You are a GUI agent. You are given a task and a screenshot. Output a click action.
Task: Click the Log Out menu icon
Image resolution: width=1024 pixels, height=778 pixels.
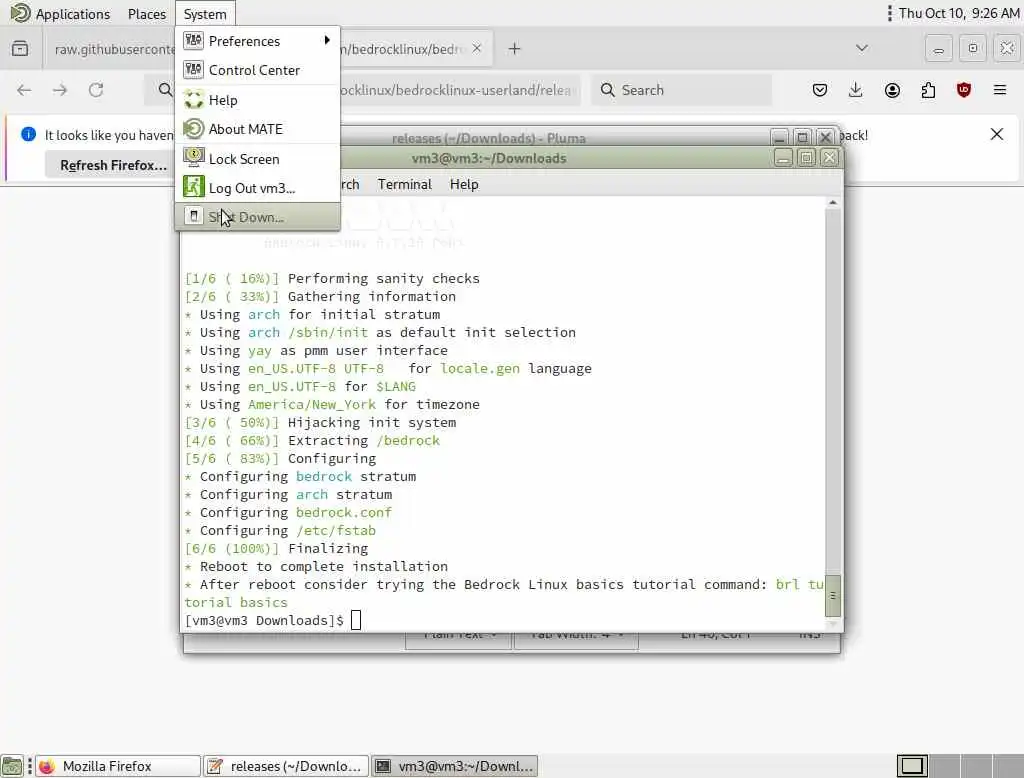tap(193, 187)
